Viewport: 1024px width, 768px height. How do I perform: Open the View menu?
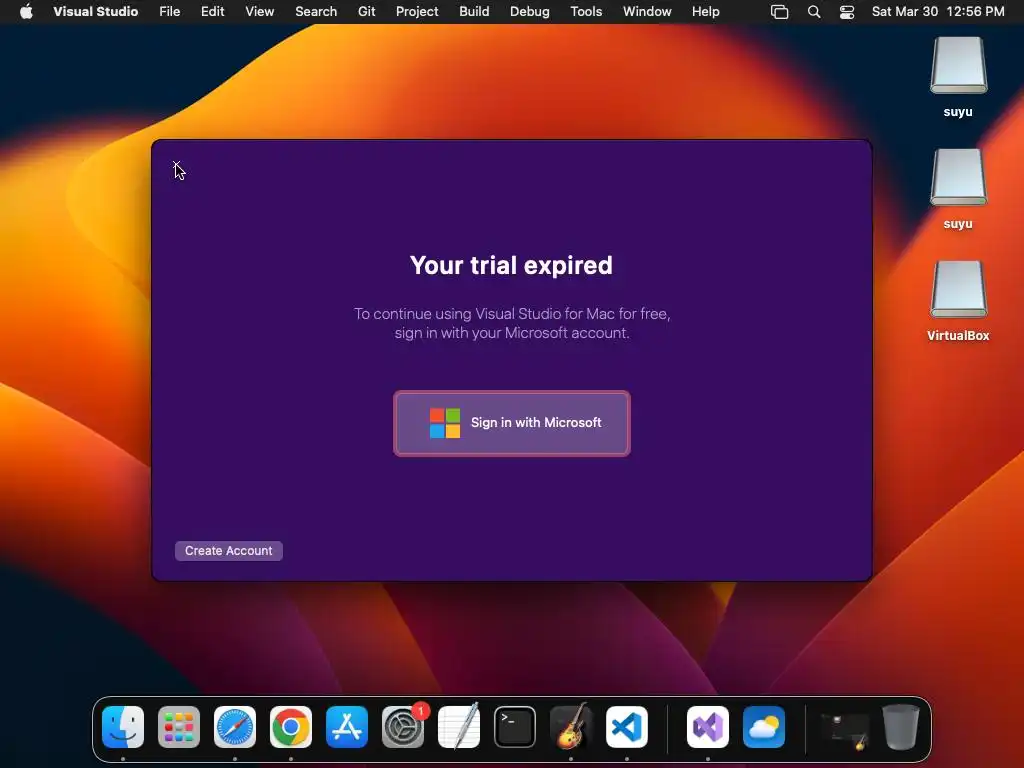pos(259,12)
